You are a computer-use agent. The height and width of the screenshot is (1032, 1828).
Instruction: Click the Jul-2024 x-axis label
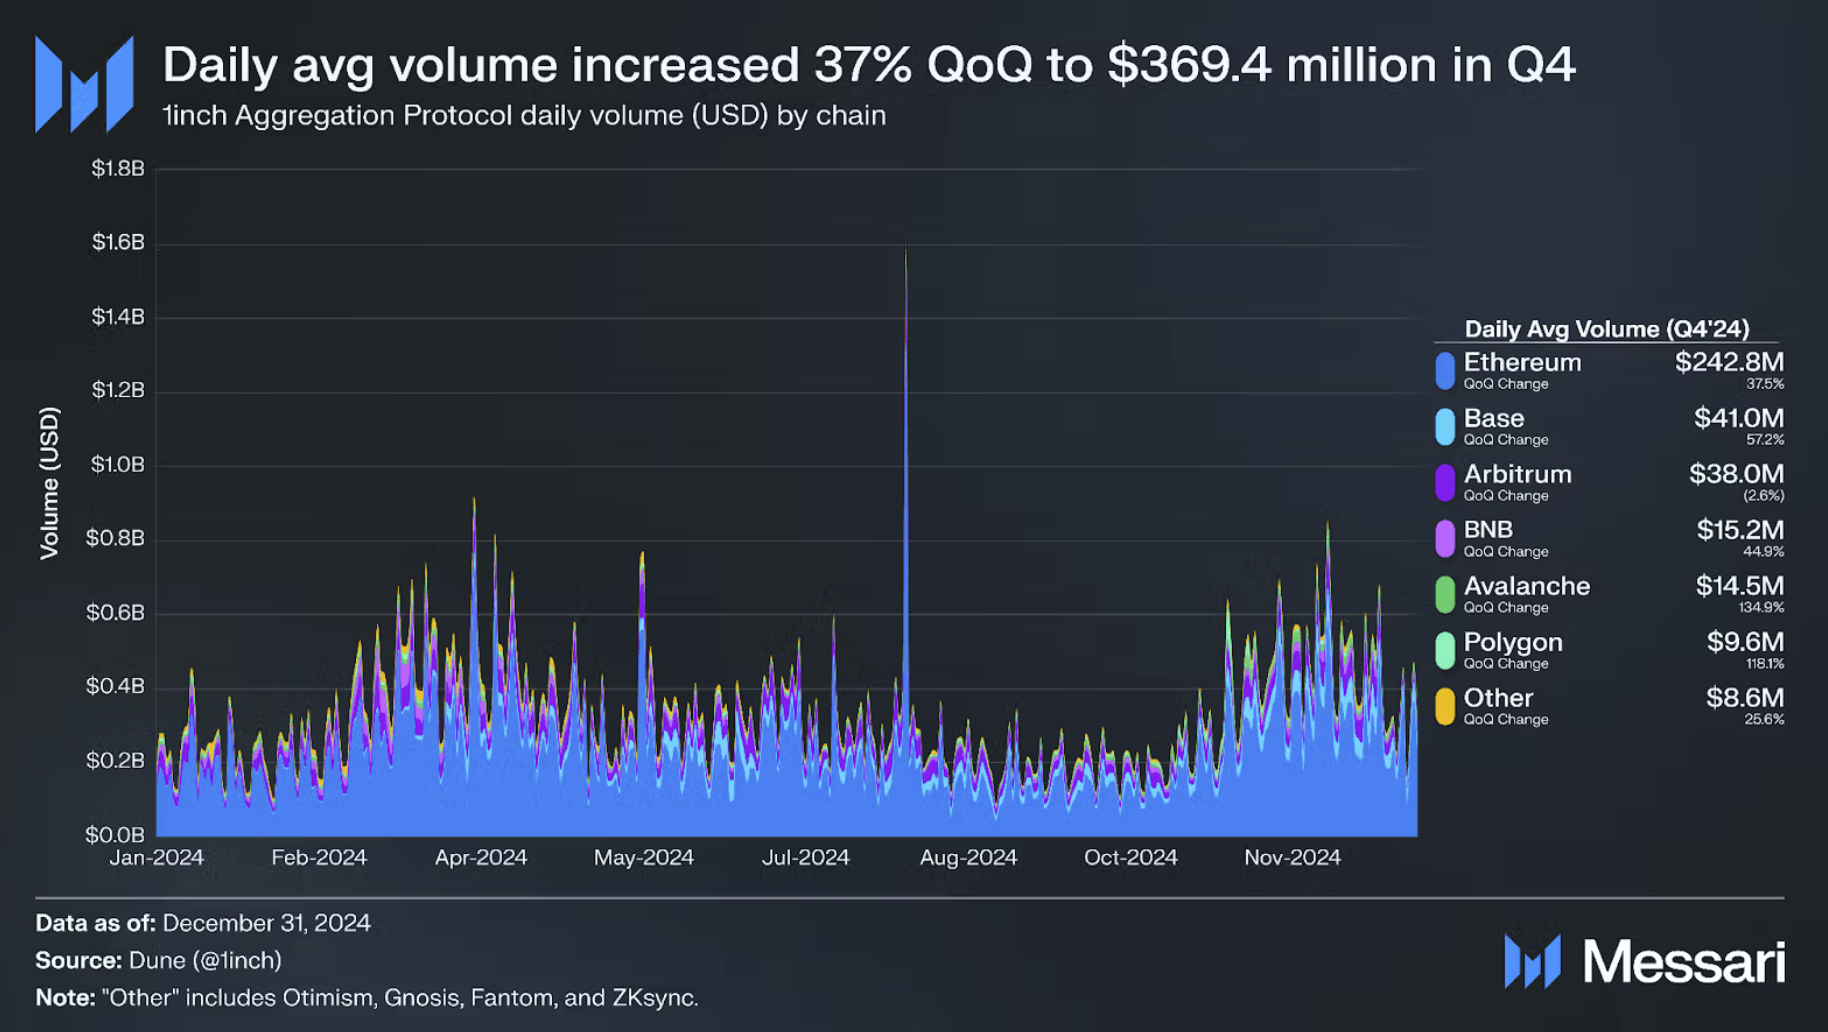pos(805,858)
